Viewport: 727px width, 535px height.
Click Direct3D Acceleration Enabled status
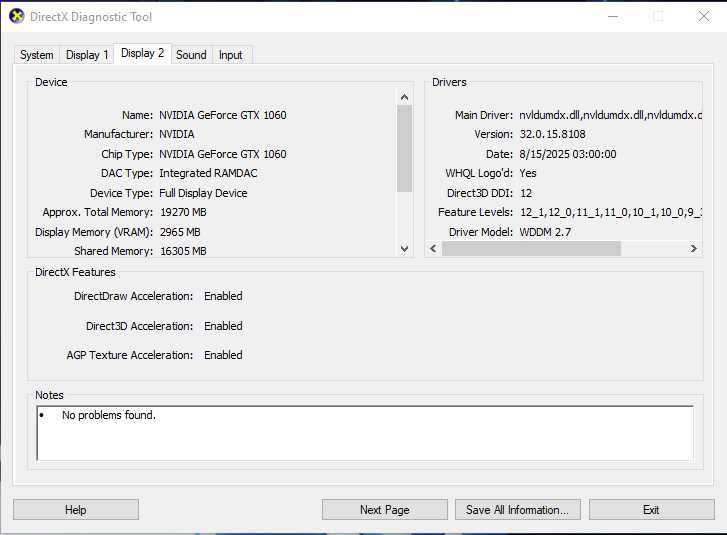tap(223, 326)
